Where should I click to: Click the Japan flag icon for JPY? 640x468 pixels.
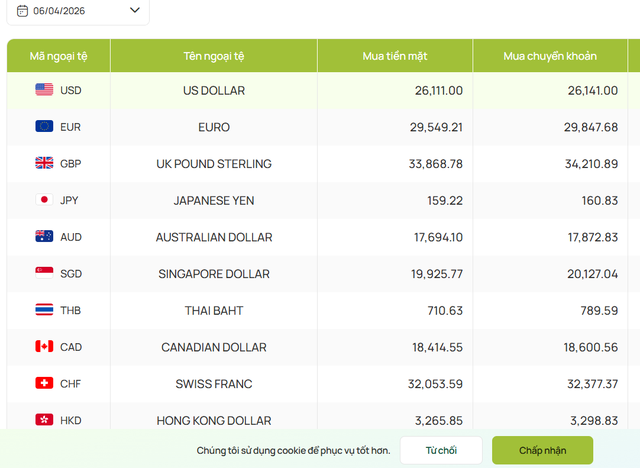click(x=44, y=200)
